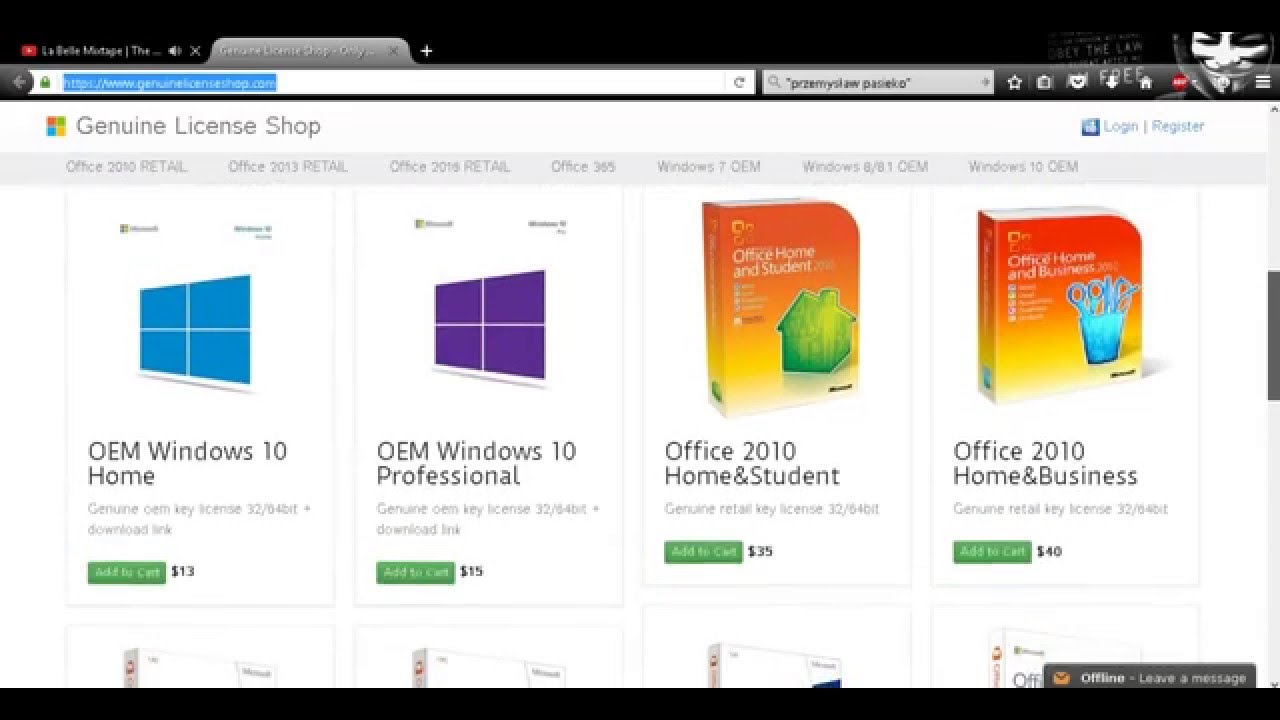
Task: Click Windows 10 Home "Genuine oem key license" description
Action: coord(199,519)
